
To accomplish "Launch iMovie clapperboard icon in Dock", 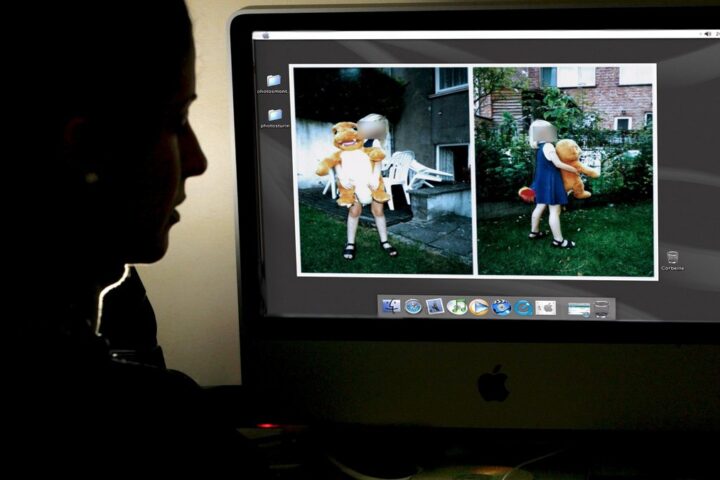I will pyautogui.click(x=501, y=307).
